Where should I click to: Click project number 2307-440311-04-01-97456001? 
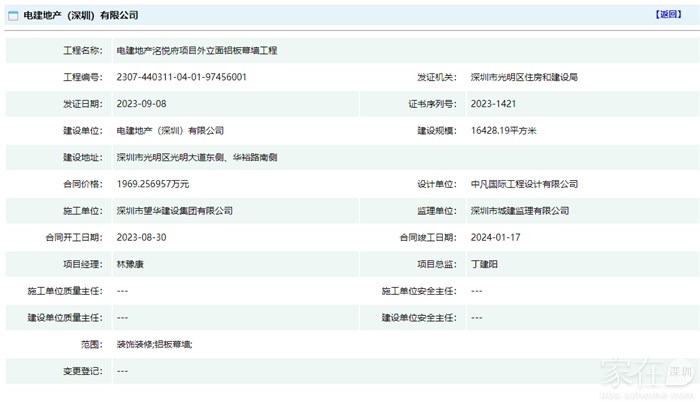coord(181,77)
